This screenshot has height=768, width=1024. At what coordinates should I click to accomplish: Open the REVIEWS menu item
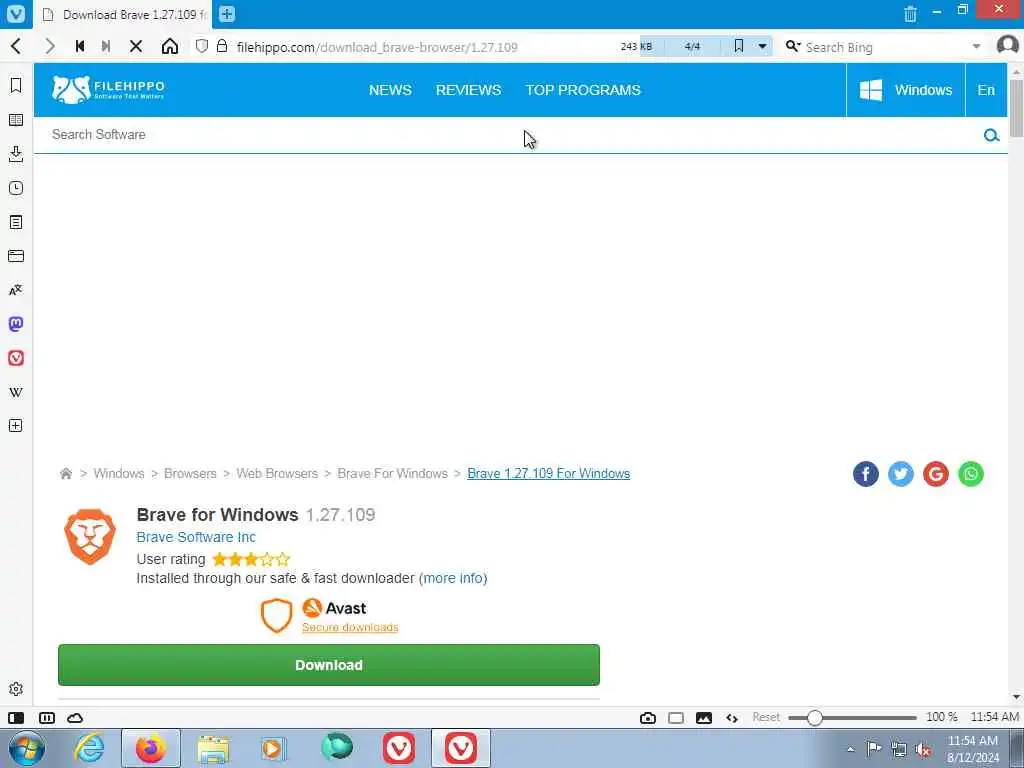point(468,90)
